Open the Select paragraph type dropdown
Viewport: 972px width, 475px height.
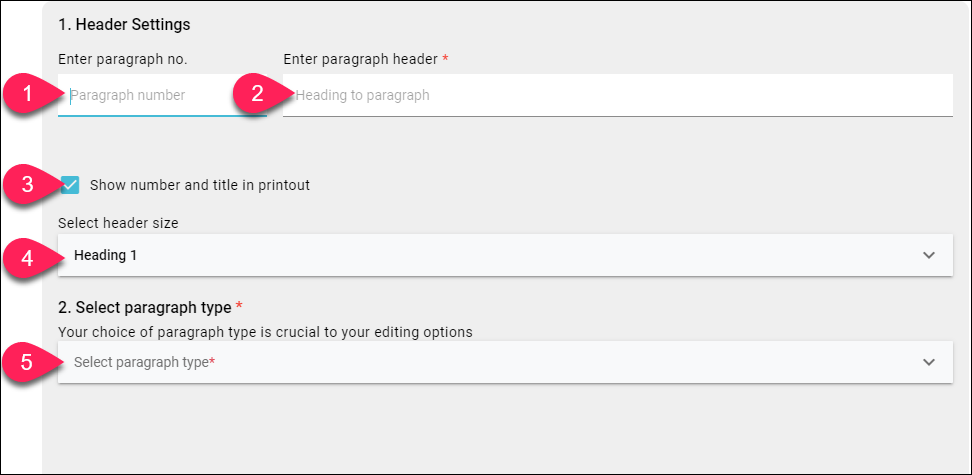[x=505, y=362]
